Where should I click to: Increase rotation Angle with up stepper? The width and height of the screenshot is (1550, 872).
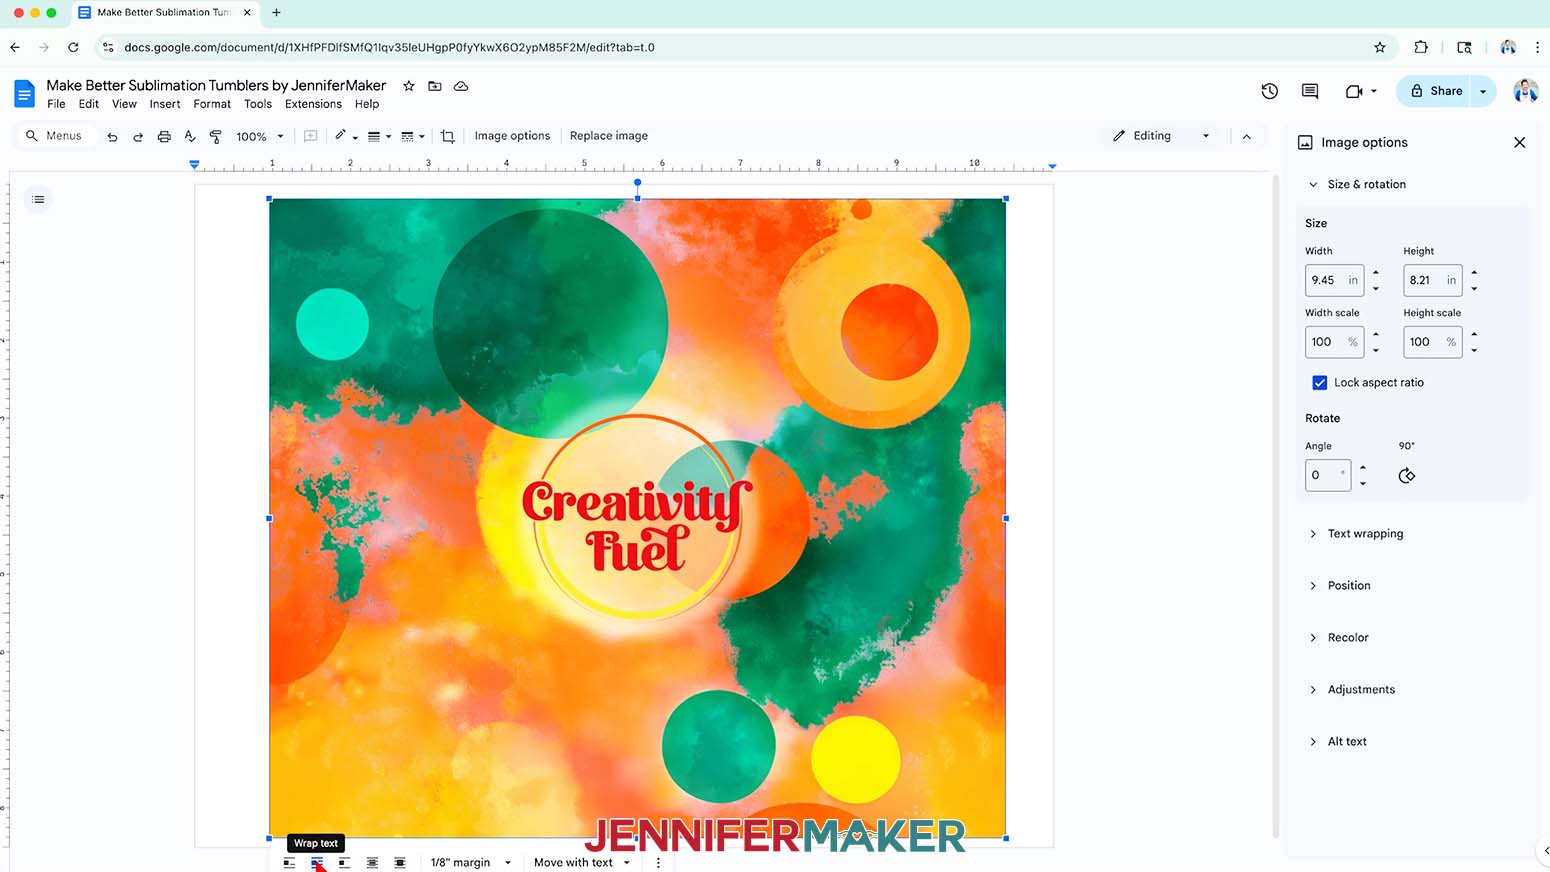1363,468
